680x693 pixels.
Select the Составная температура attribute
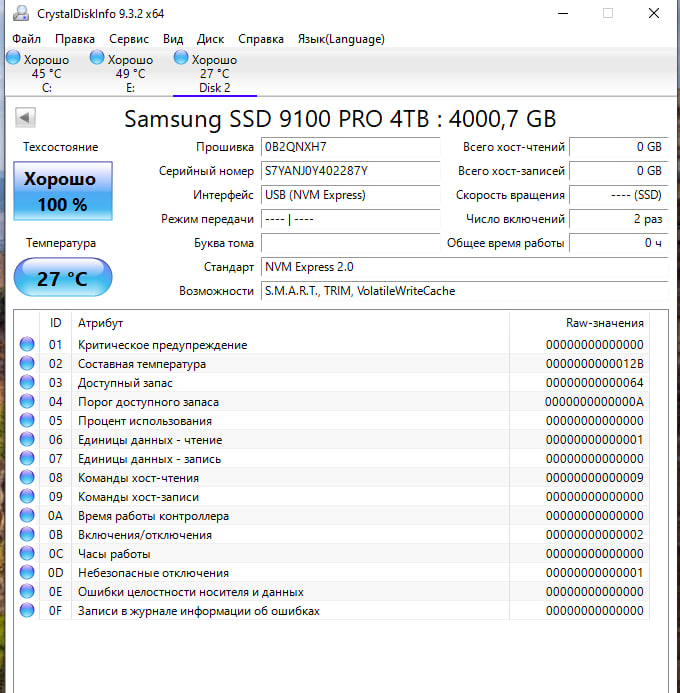pyautogui.click(x=142, y=364)
